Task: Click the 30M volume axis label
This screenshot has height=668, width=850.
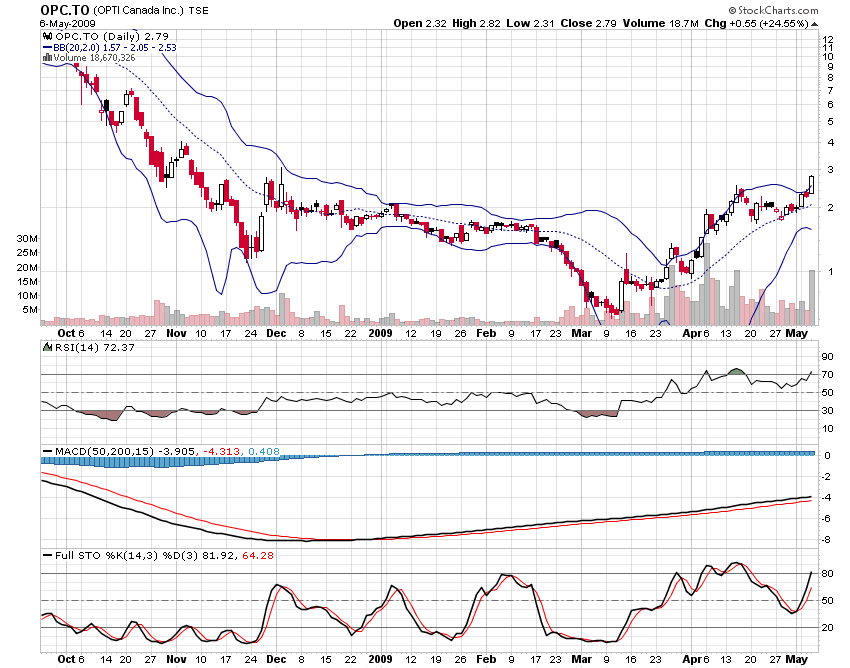Action: 27,239
